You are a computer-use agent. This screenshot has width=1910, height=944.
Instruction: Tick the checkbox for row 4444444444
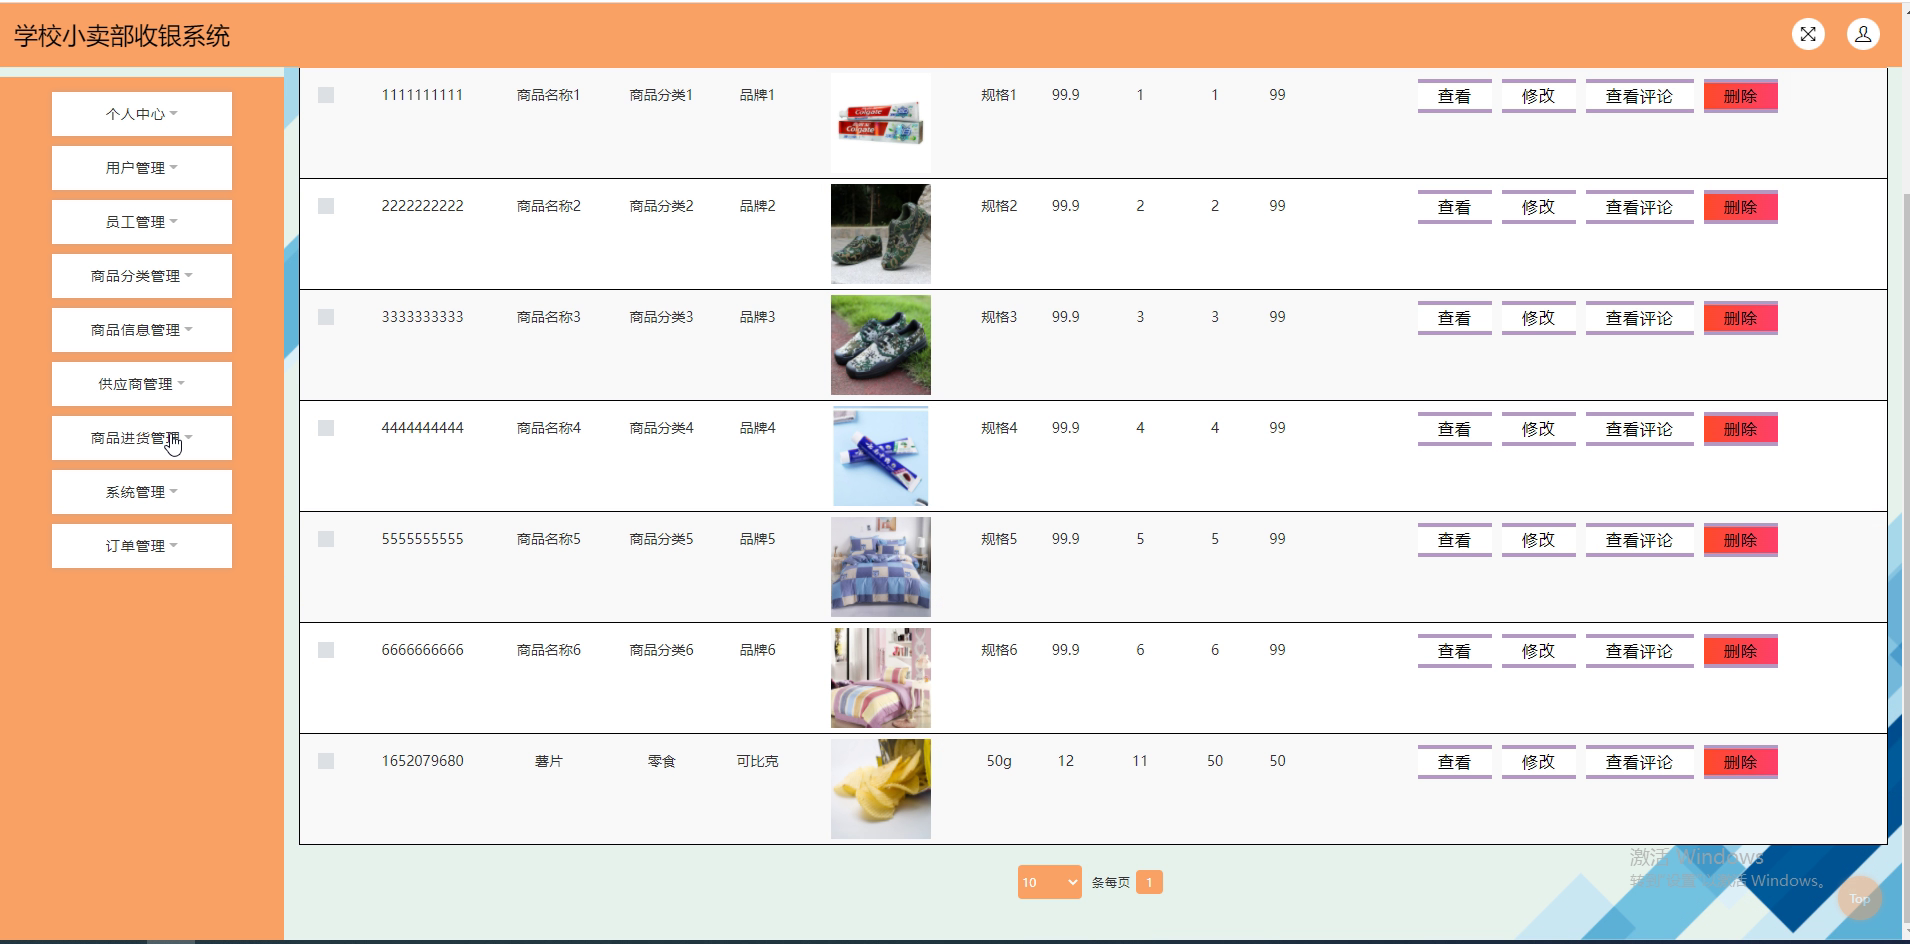pos(326,428)
